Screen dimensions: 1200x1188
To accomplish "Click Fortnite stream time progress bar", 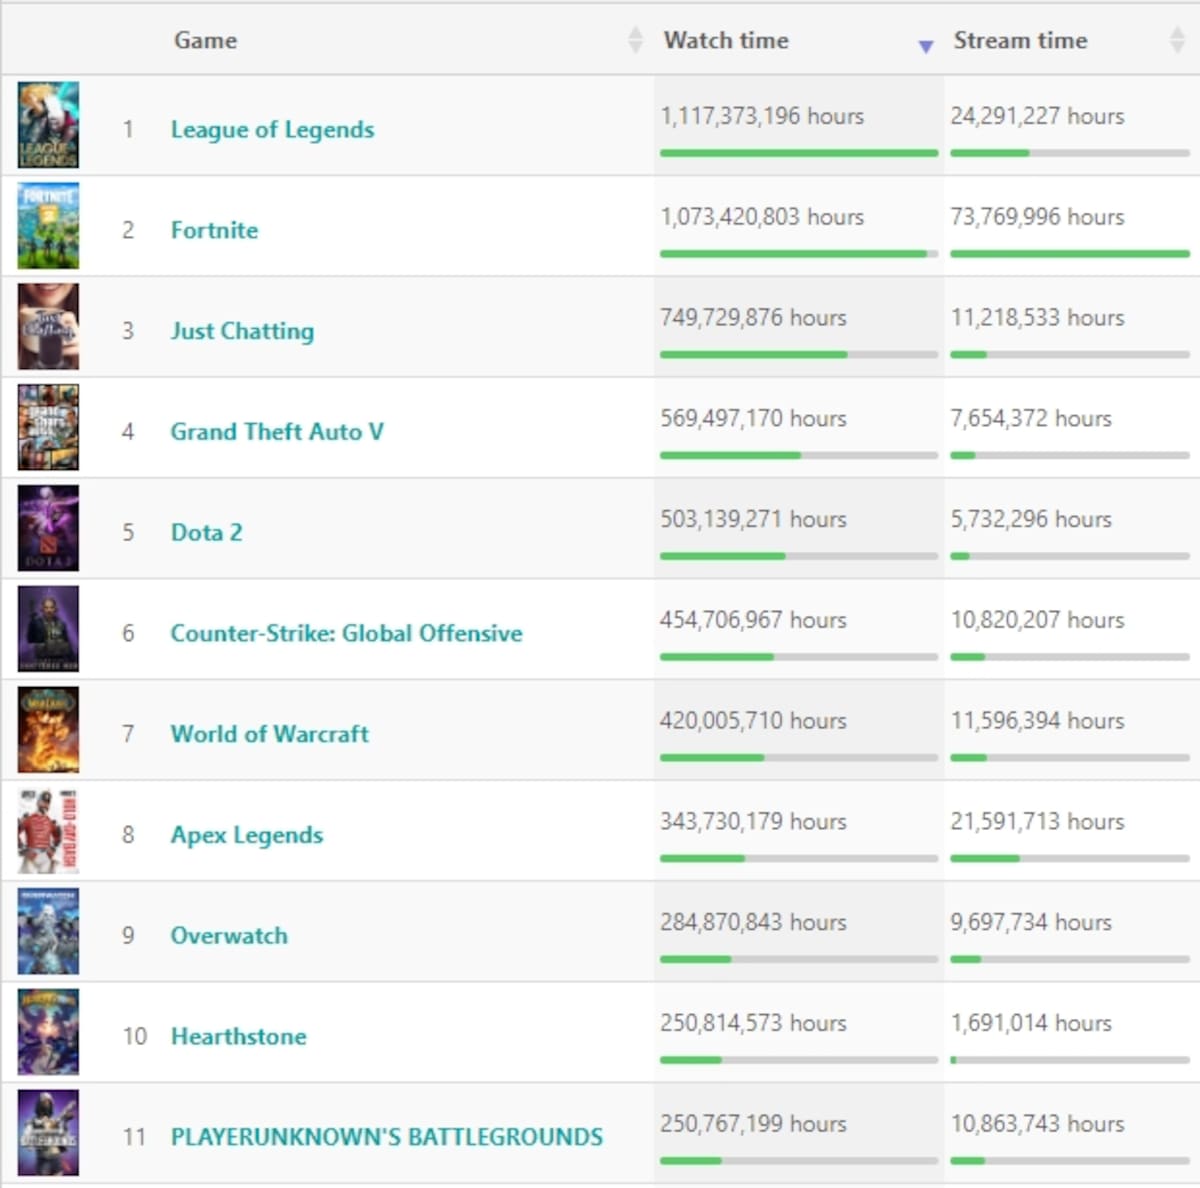I will [x=1070, y=254].
